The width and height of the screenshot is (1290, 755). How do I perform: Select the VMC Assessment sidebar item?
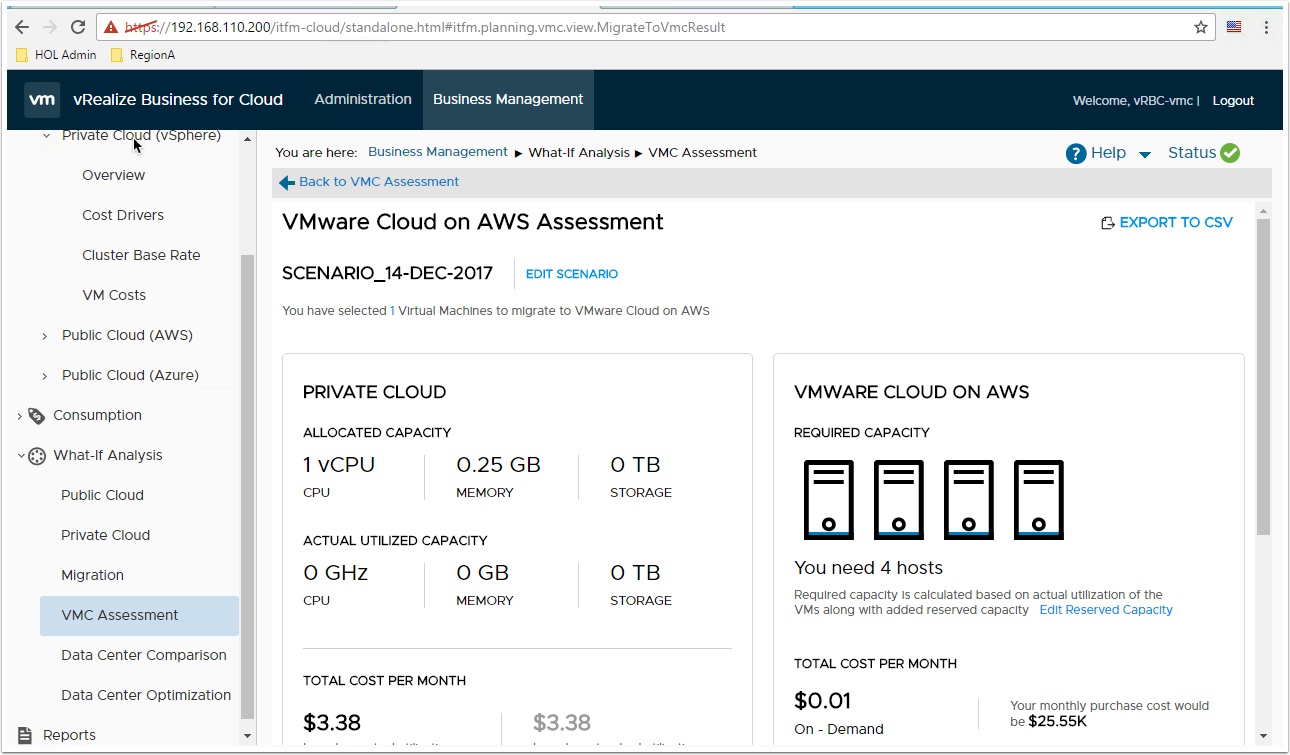coord(139,615)
